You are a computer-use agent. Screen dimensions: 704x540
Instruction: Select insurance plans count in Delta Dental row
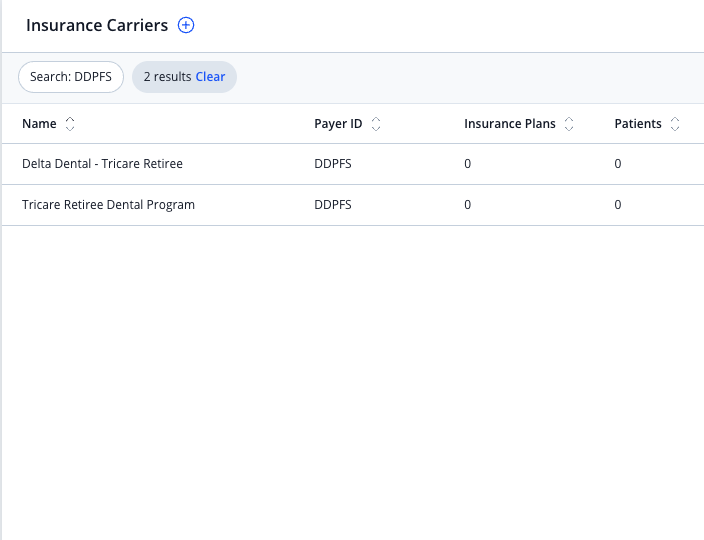pos(467,164)
